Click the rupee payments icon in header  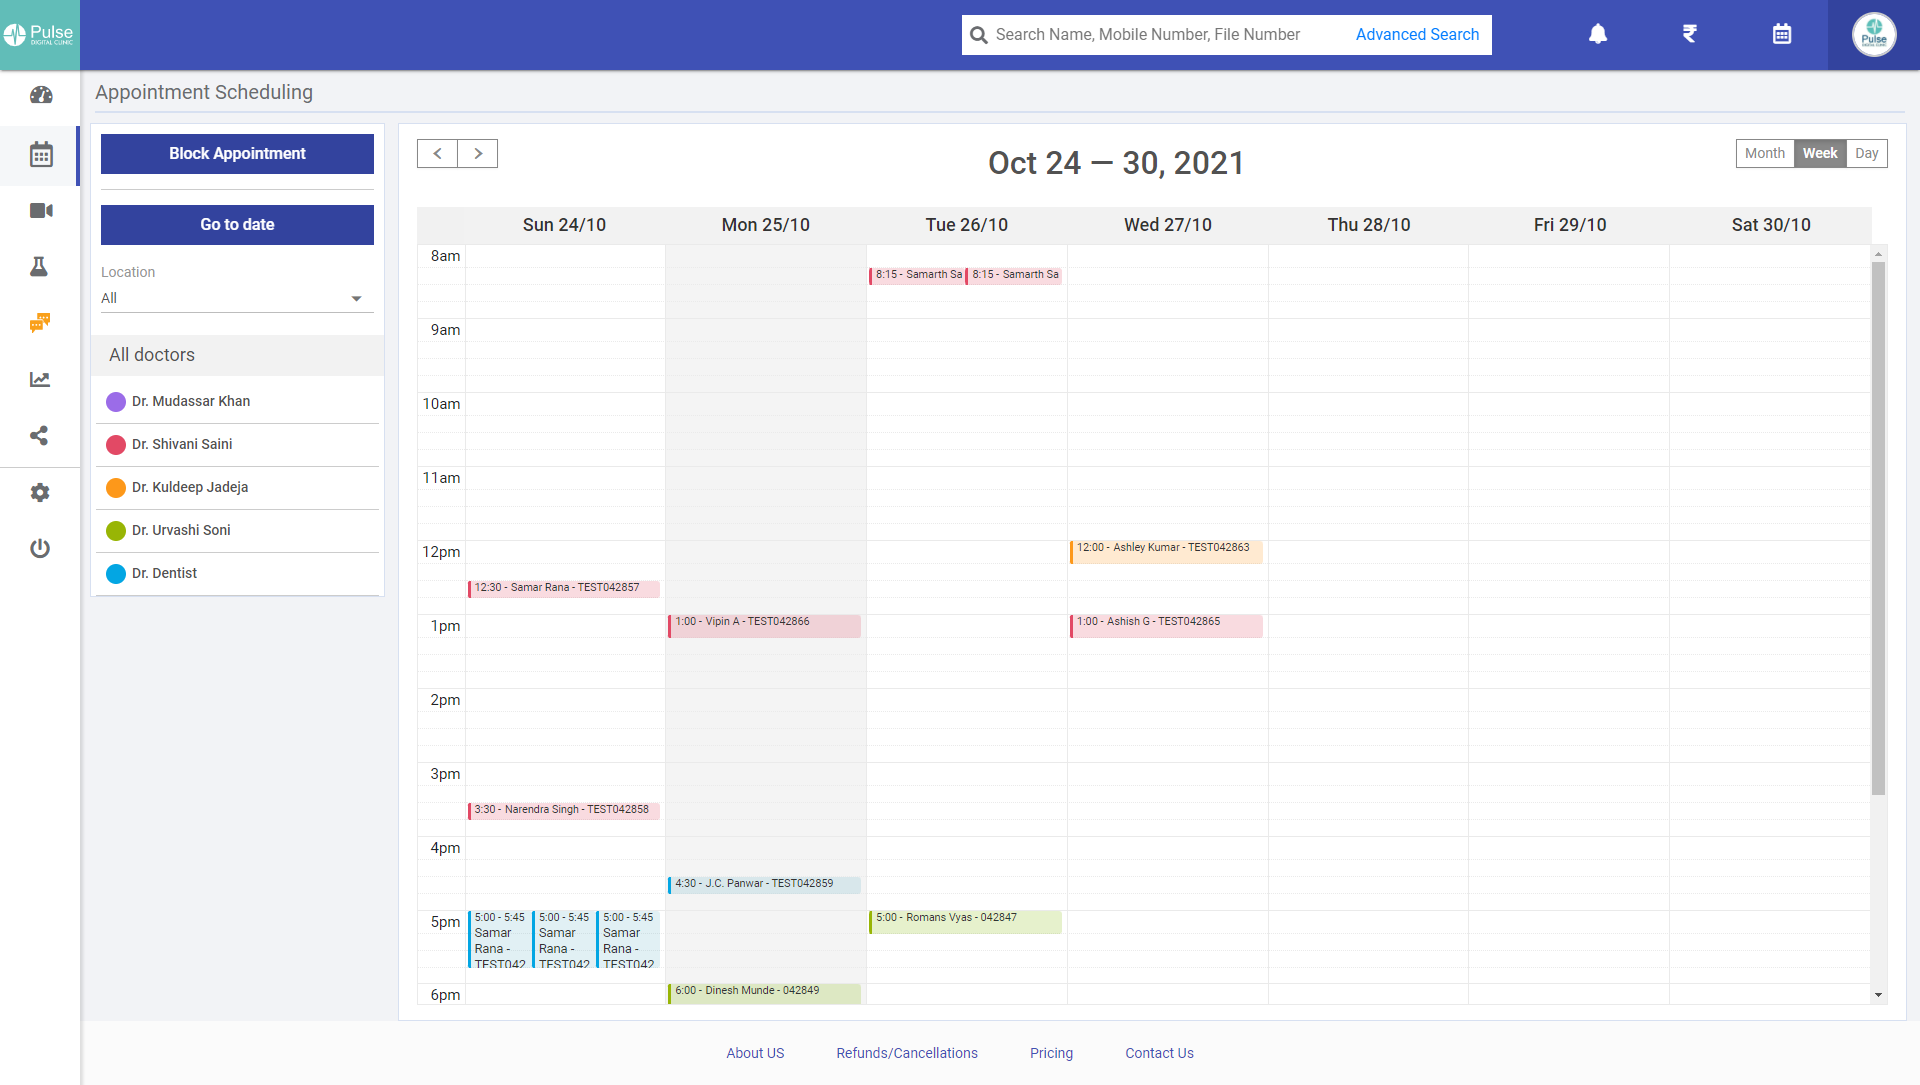1689,34
